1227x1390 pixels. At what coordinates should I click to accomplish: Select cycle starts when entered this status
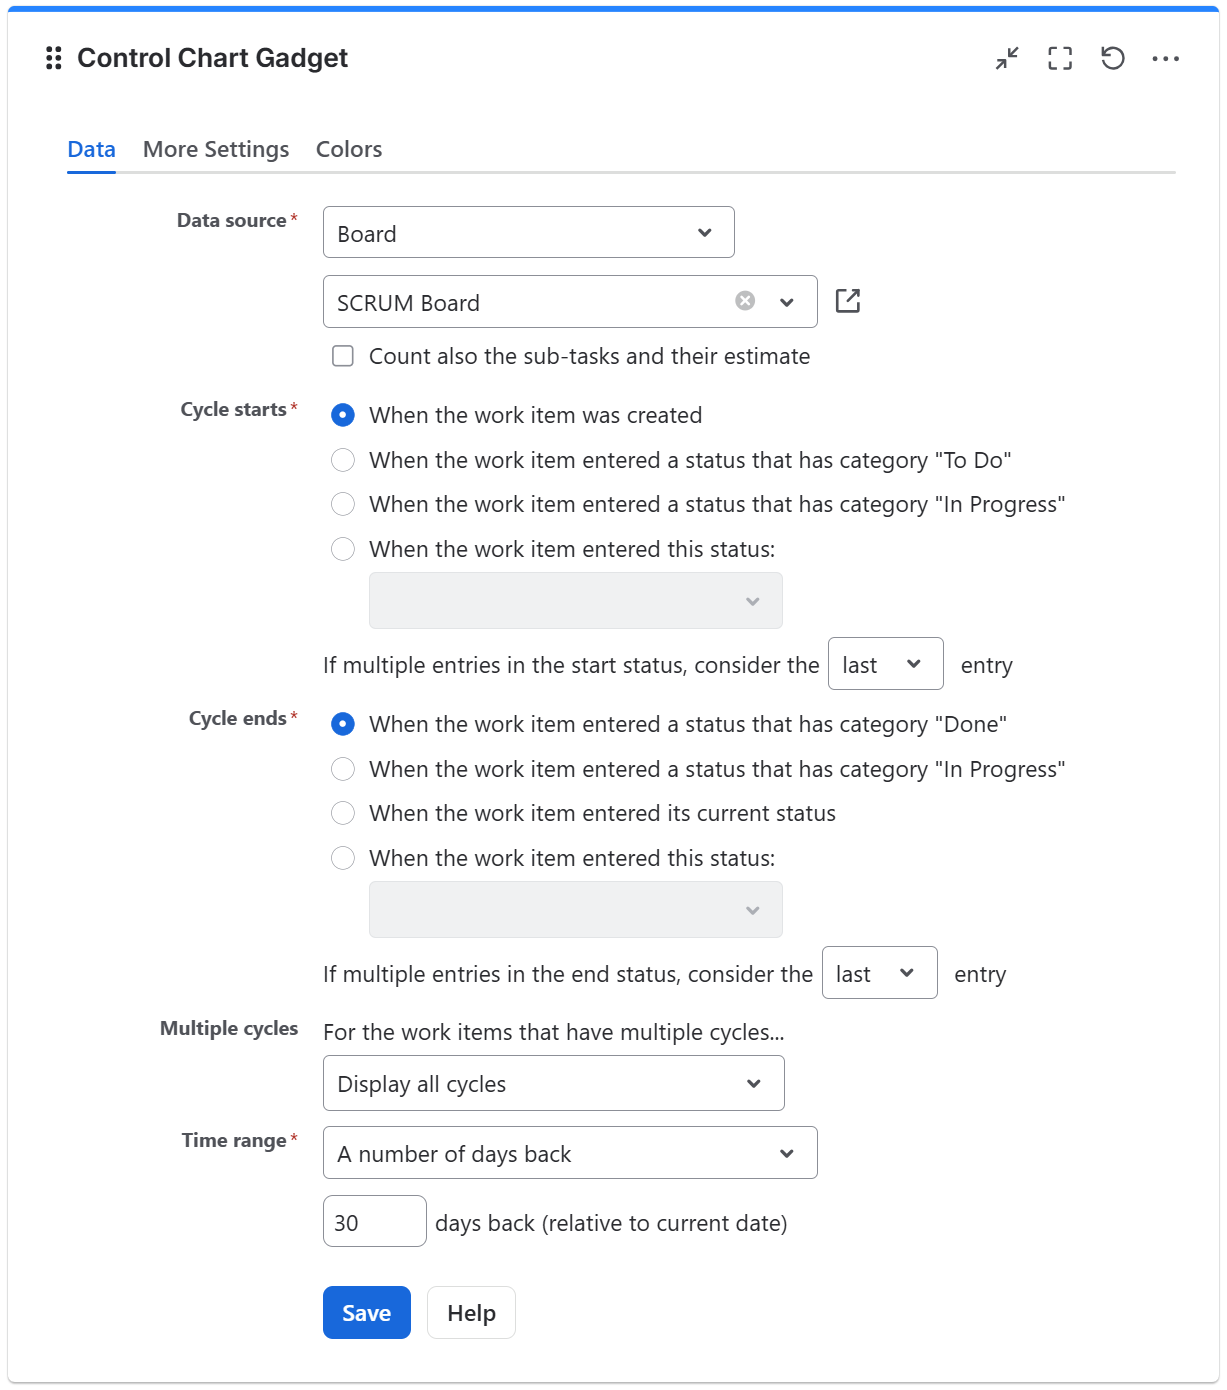[x=343, y=549]
